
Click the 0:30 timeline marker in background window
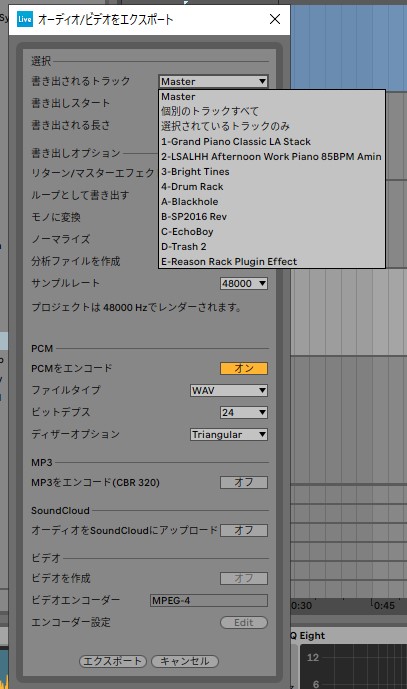tap(302, 605)
